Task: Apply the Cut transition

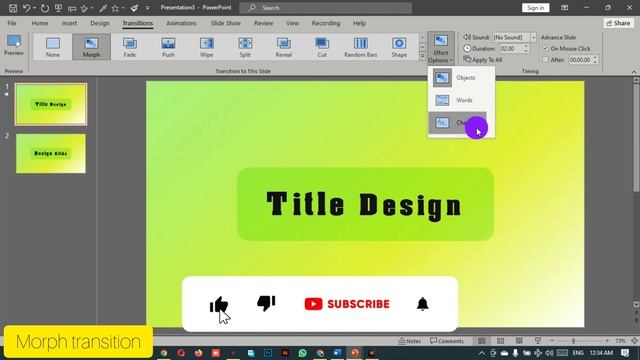Action: click(x=322, y=47)
